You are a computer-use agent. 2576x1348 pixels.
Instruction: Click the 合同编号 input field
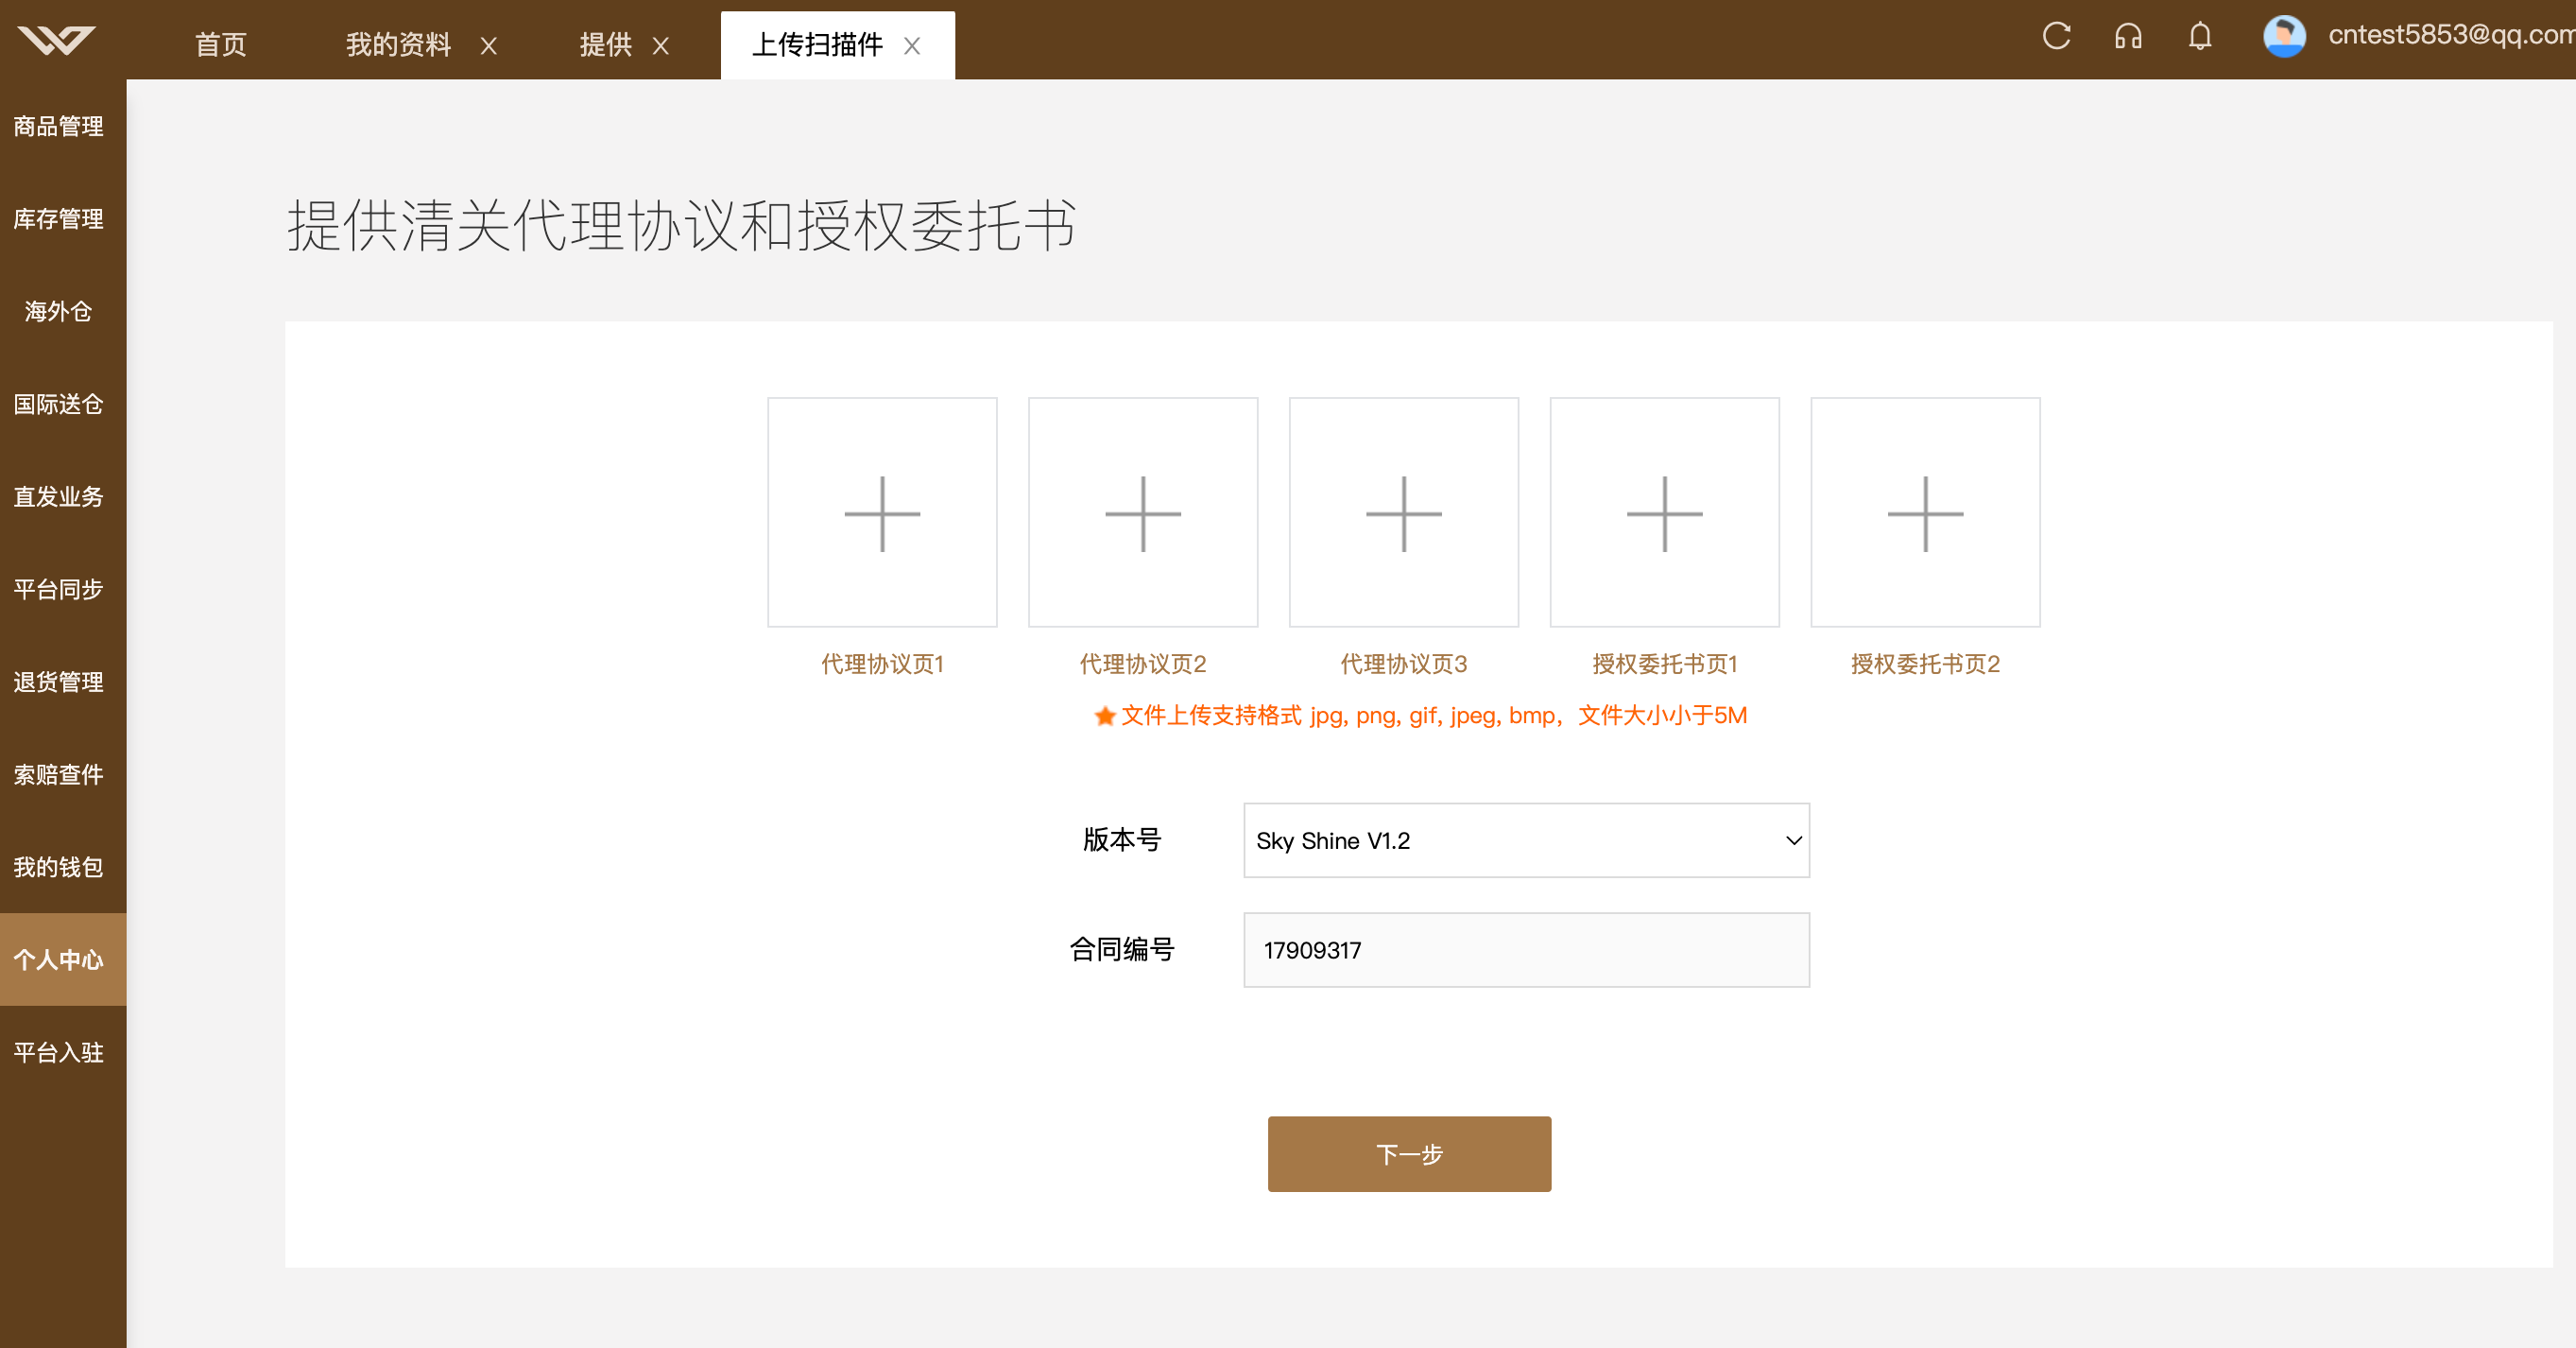tap(1526, 950)
